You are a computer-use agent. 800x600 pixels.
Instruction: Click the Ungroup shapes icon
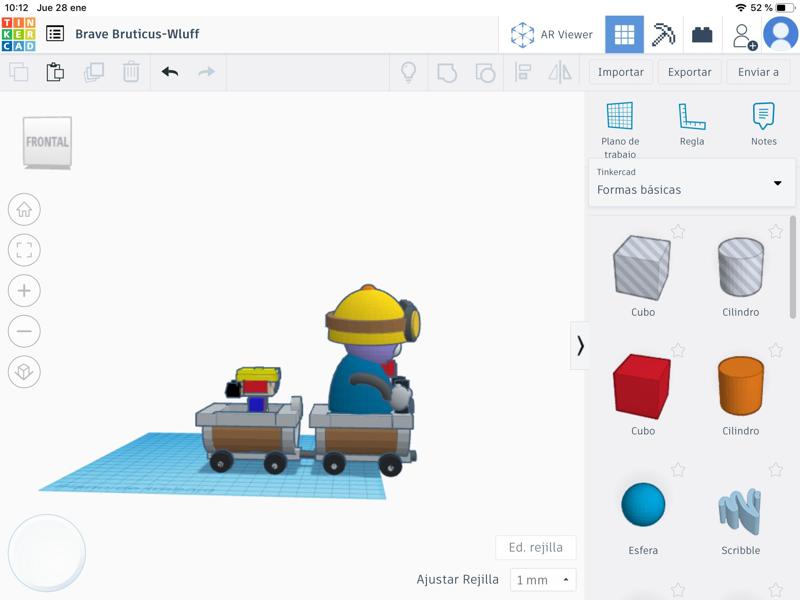point(485,72)
